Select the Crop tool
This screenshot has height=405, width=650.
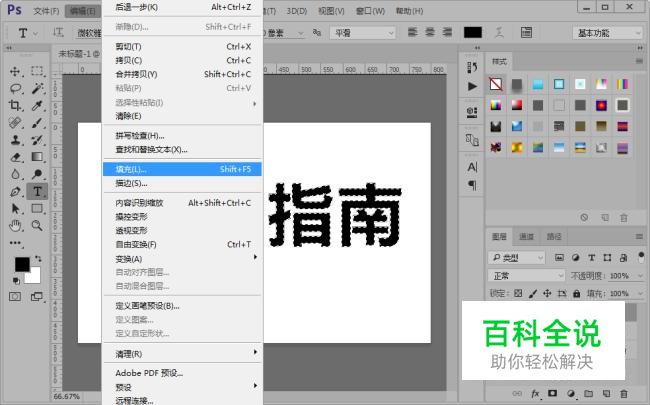click(x=15, y=105)
